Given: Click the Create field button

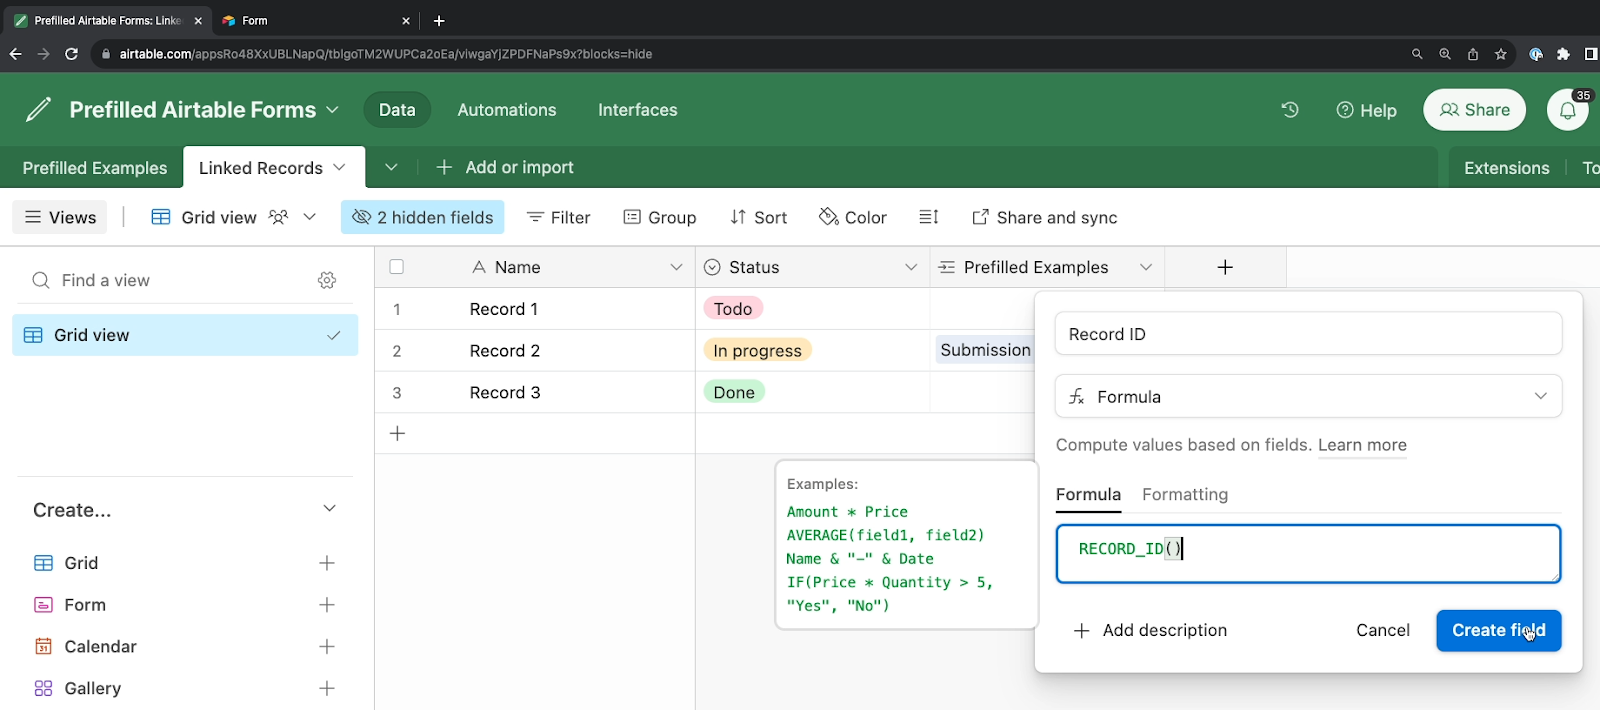Looking at the screenshot, I should tap(1498, 630).
